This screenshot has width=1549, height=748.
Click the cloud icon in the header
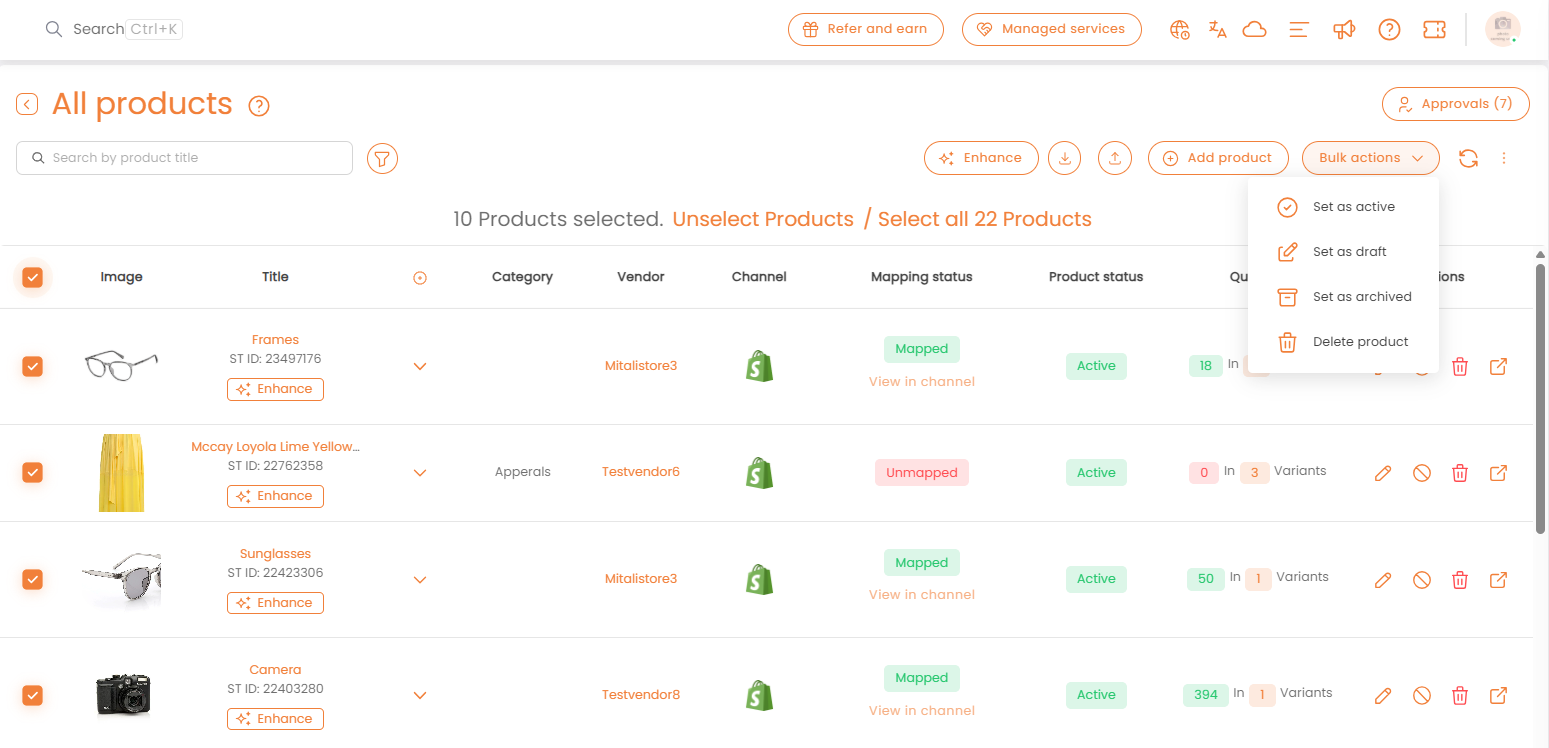point(1254,29)
